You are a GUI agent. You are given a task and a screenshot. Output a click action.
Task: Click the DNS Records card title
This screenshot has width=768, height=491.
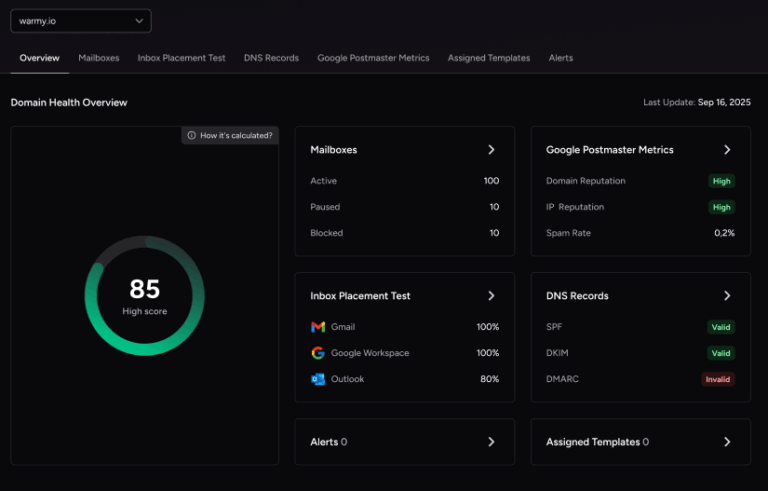click(577, 295)
